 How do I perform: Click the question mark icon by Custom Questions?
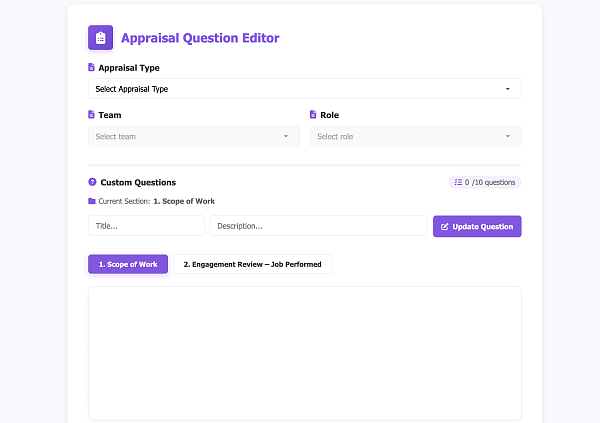(92, 182)
